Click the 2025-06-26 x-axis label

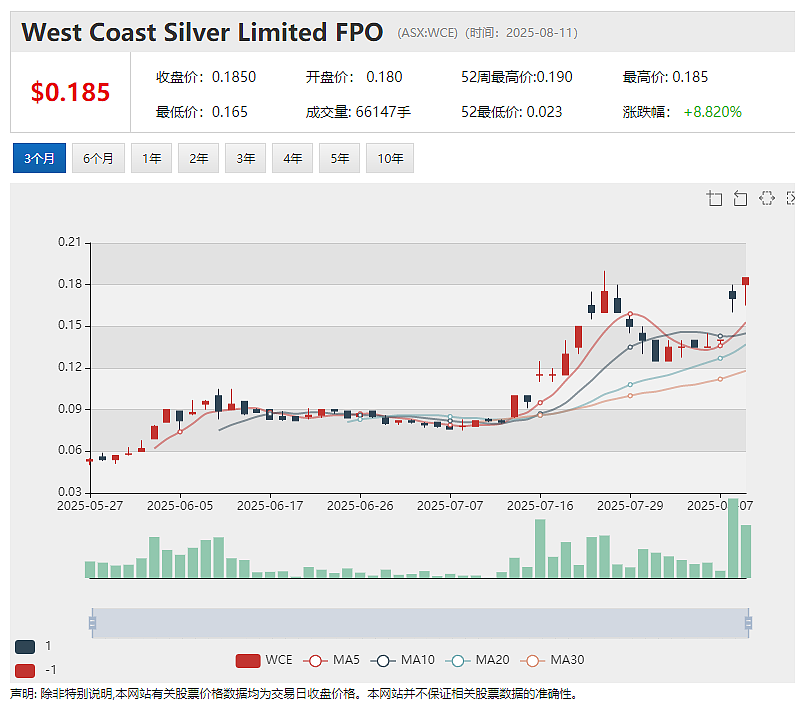[360, 506]
